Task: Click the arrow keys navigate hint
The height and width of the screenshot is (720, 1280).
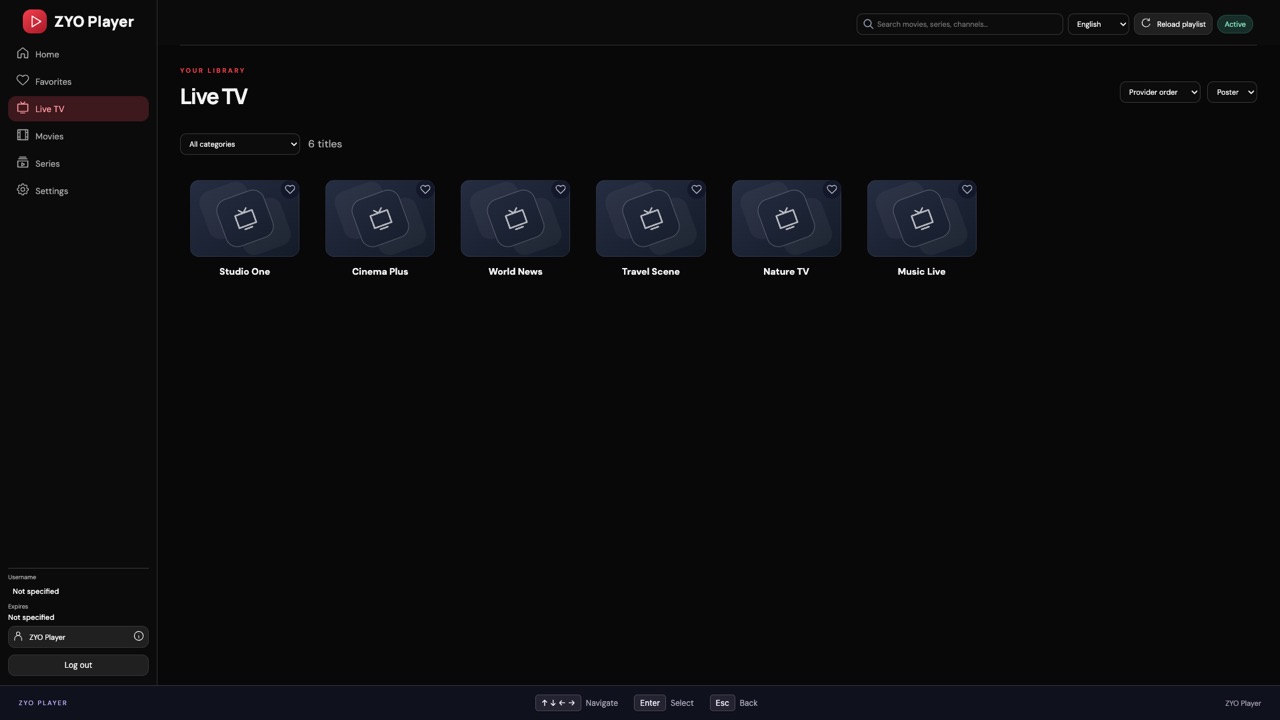Action: coord(558,703)
